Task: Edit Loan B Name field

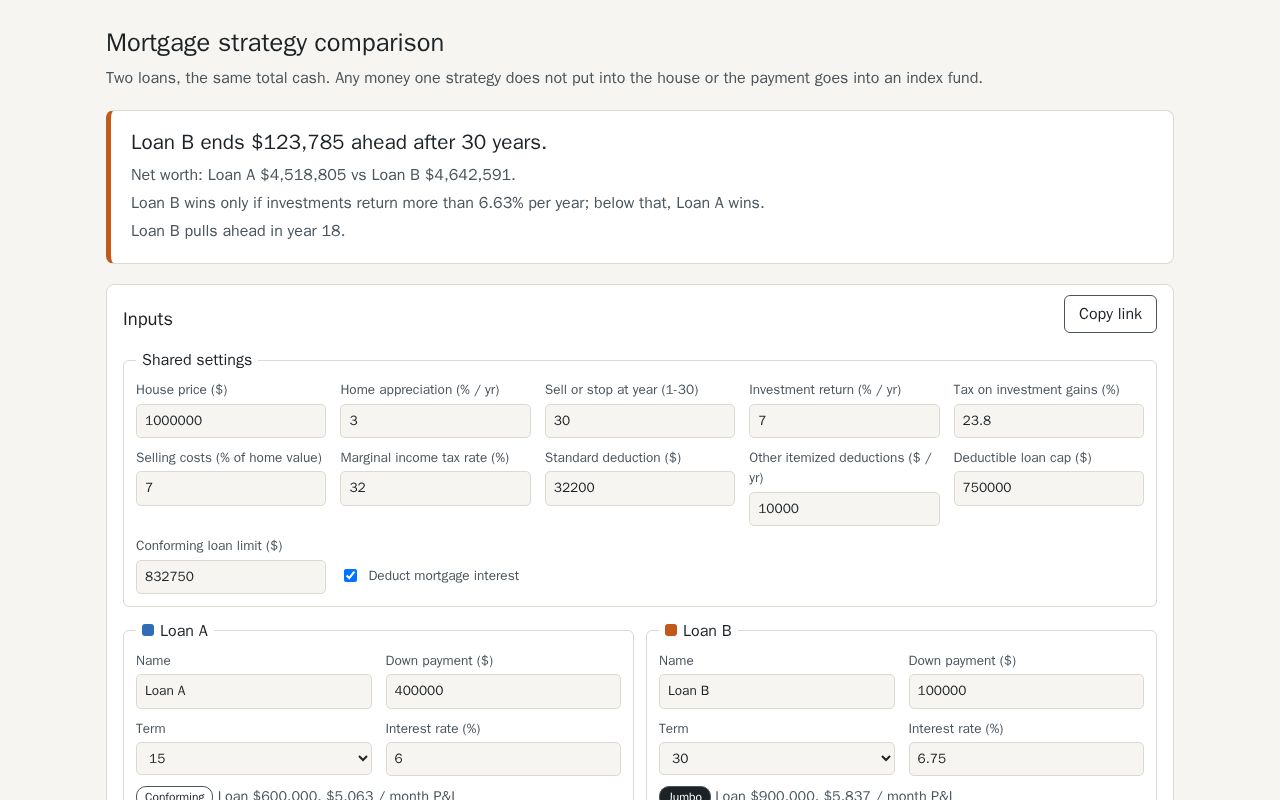Action: click(777, 691)
